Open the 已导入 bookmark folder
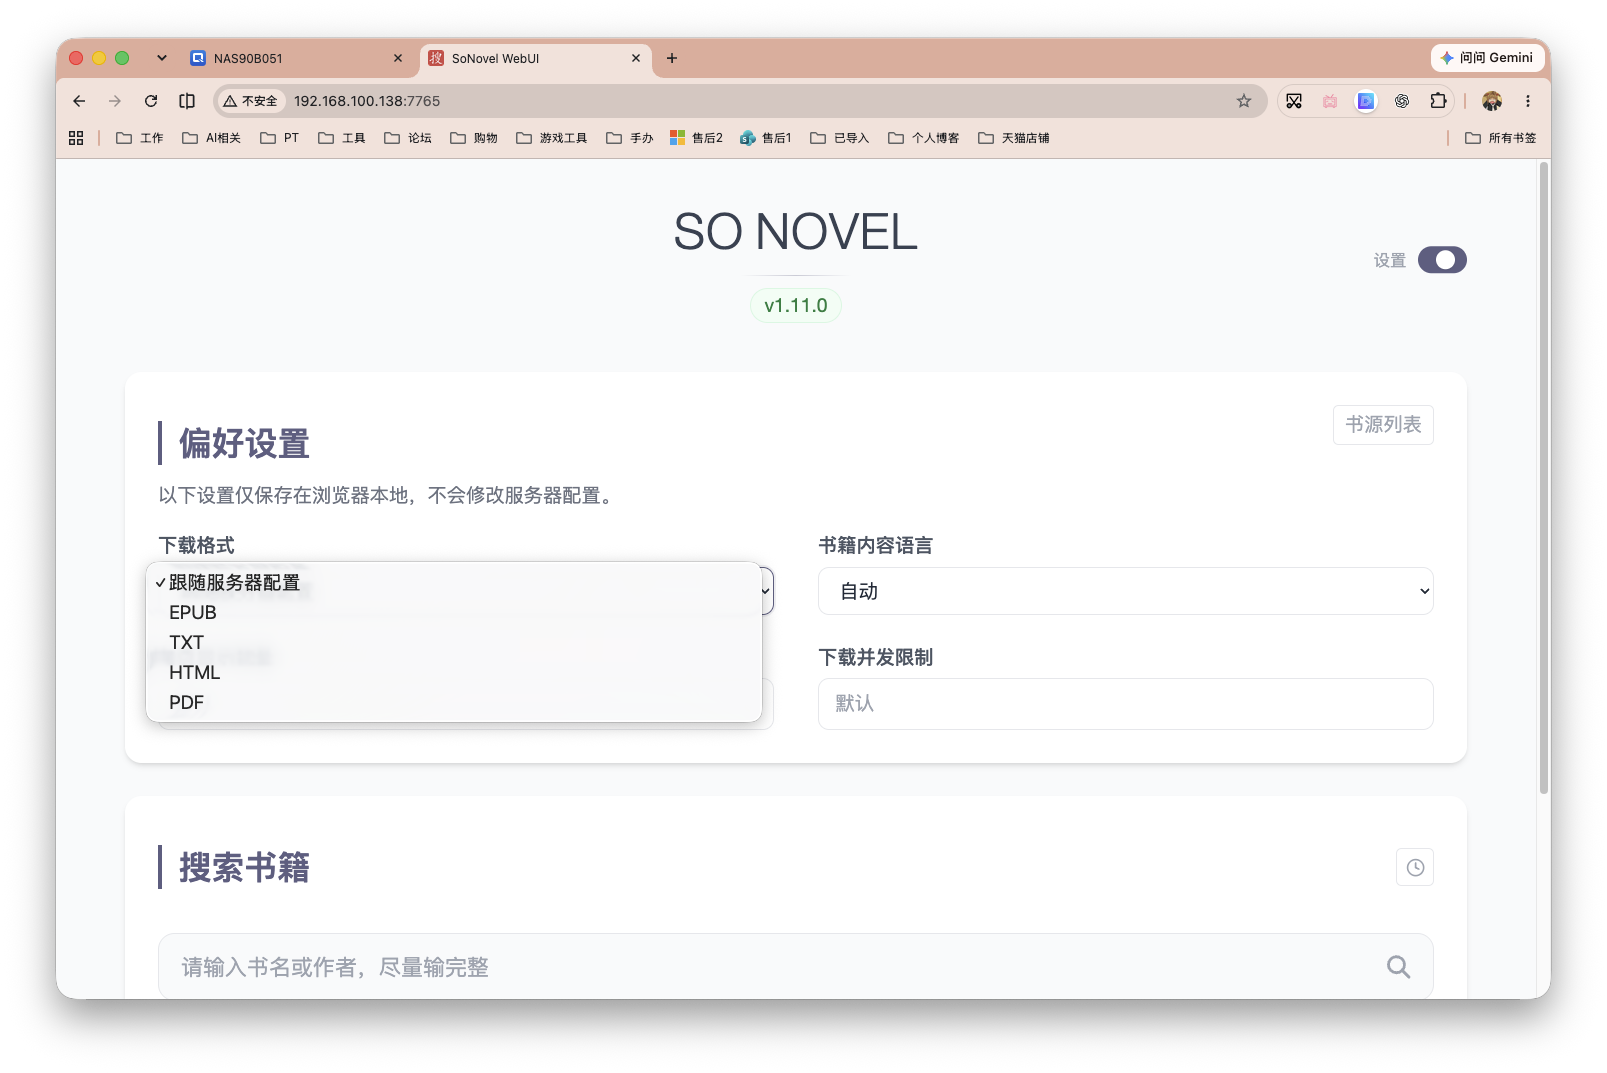The height and width of the screenshot is (1073, 1607). [x=840, y=138]
